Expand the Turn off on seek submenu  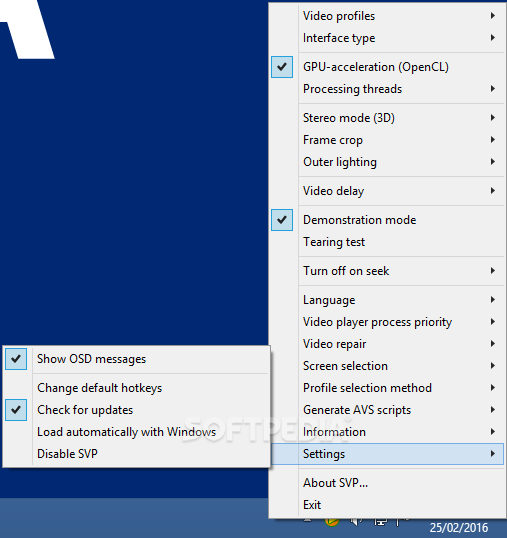pyautogui.click(x=387, y=271)
